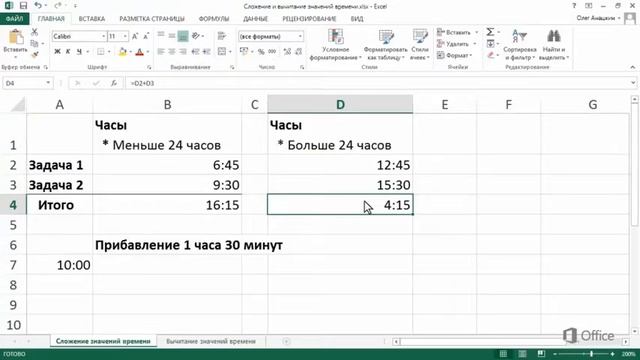Open the font color dropdown arrow
The image size is (640, 360).
148,52
